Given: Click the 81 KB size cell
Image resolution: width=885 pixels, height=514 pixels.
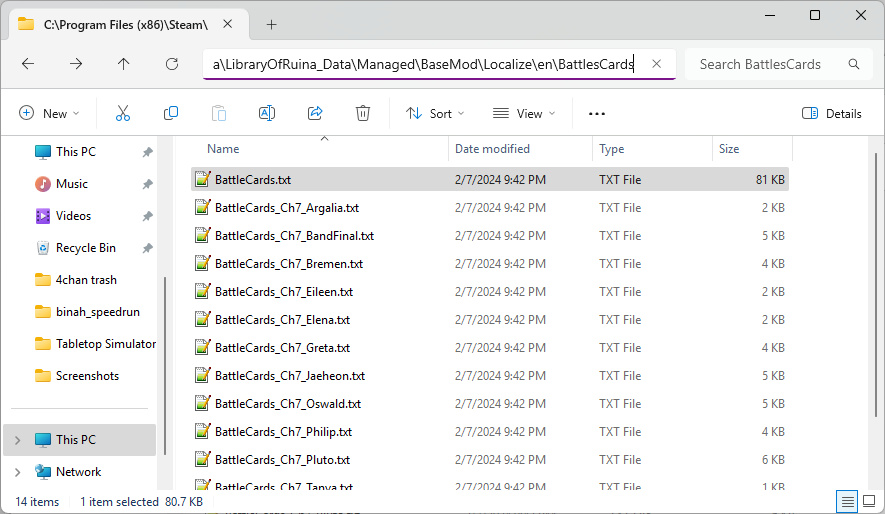Looking at the screenshot, I should tap(770, 179).
